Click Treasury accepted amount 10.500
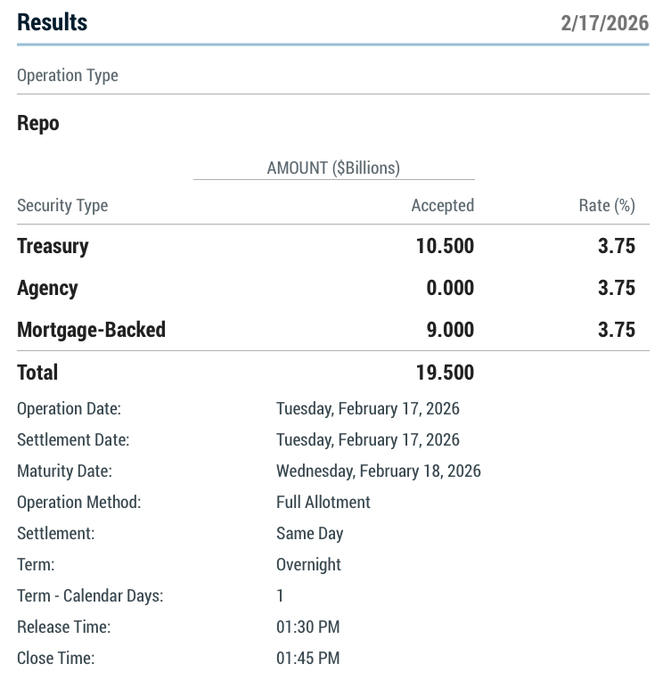Image resolution: width=671 pixels, height=680 pixels. pyautogui.click(x=445, y=246)
